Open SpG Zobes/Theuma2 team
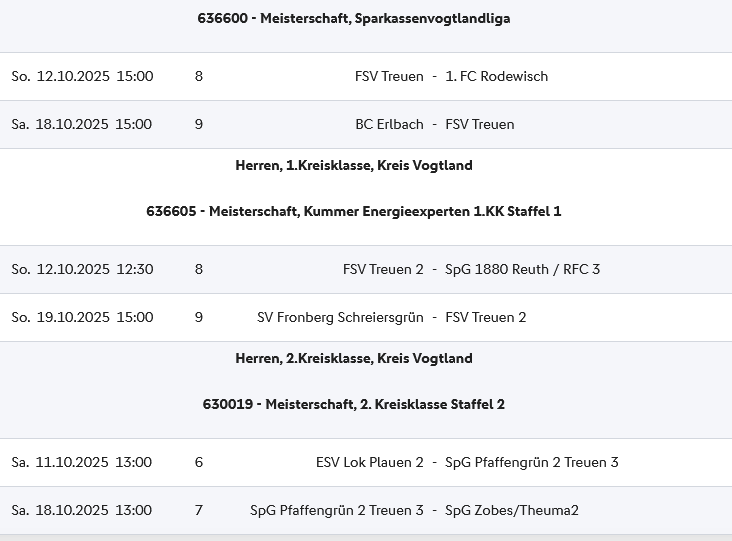Screen dimensions: 732x541 [x=512, y=511]
